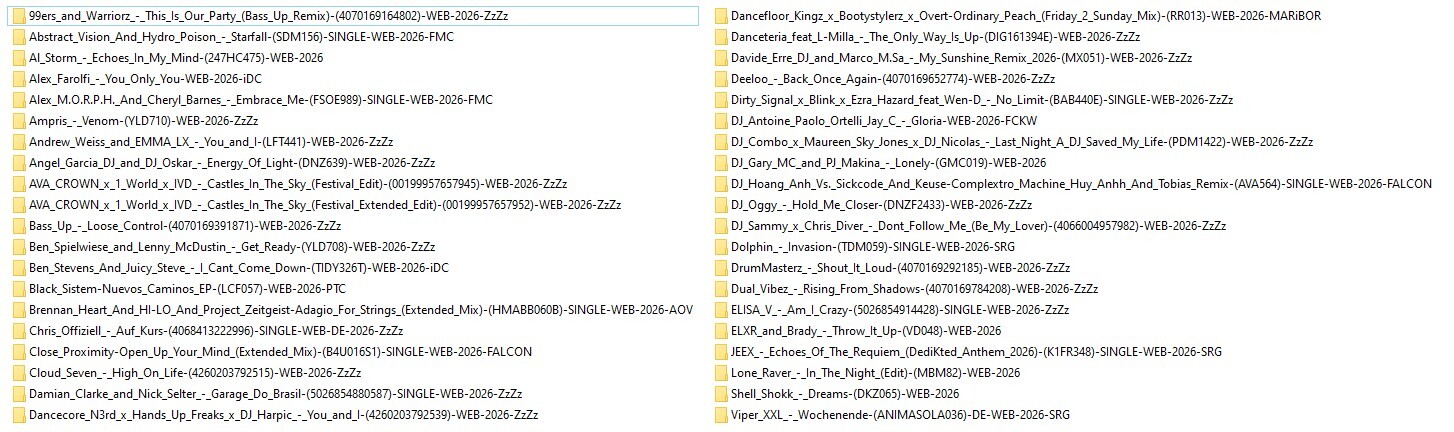This screenshot has width=1454, height=432.
Task: Click folder icon for Deeloo Back_Once_Again
Action: point(721,79)
